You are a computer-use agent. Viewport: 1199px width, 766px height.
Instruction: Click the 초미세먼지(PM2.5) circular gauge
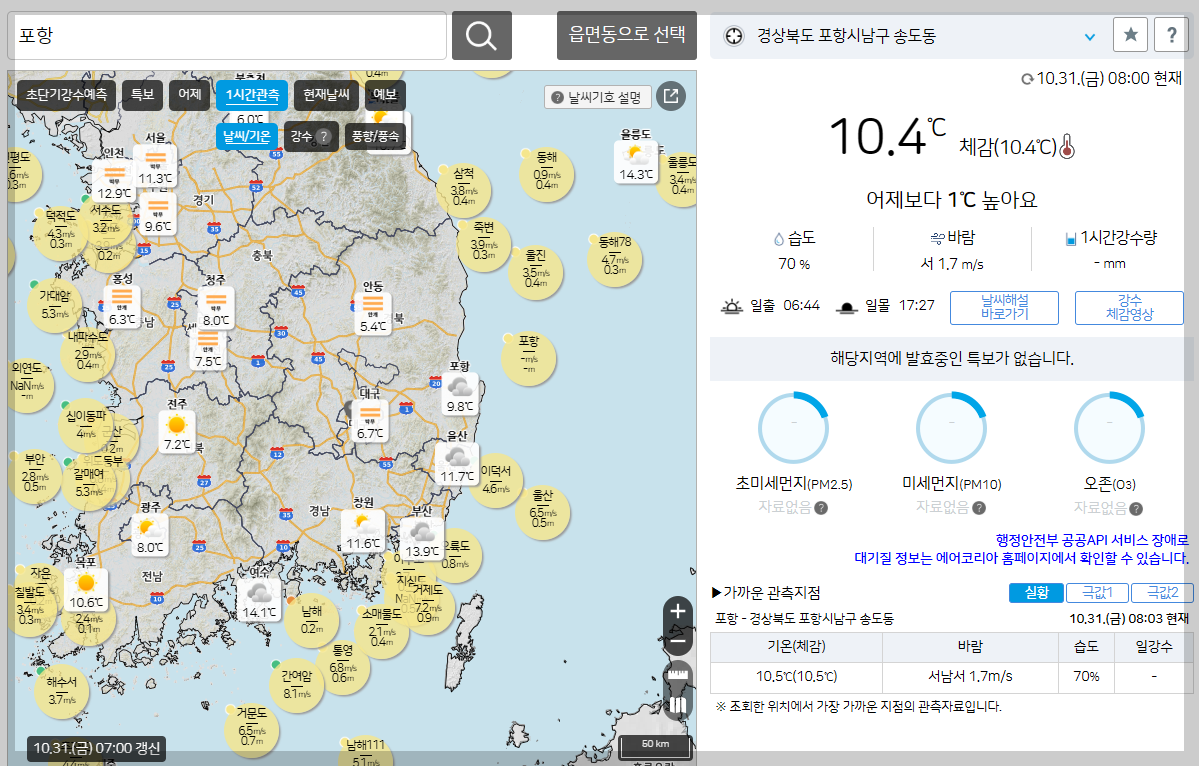793,429
